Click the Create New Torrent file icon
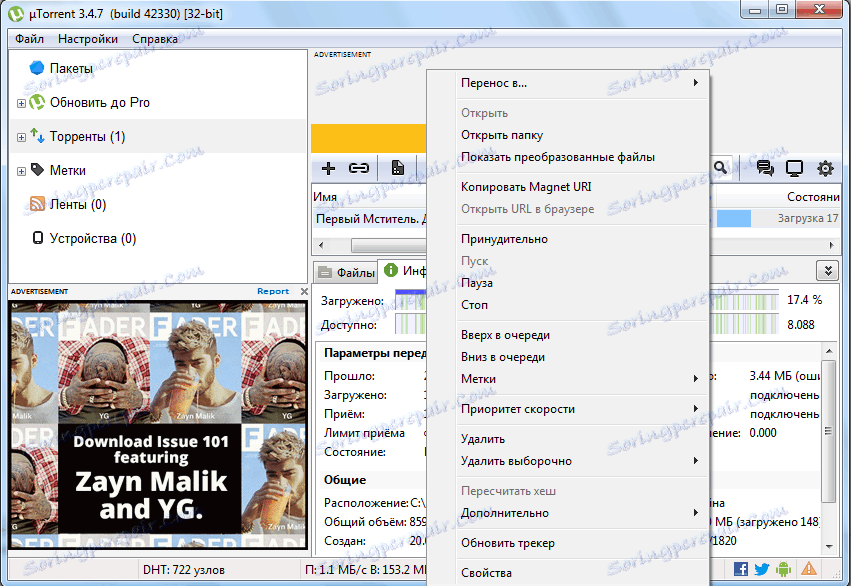This screenshot has width=851, height=586. pyautogui.click(x=398, y=168)
